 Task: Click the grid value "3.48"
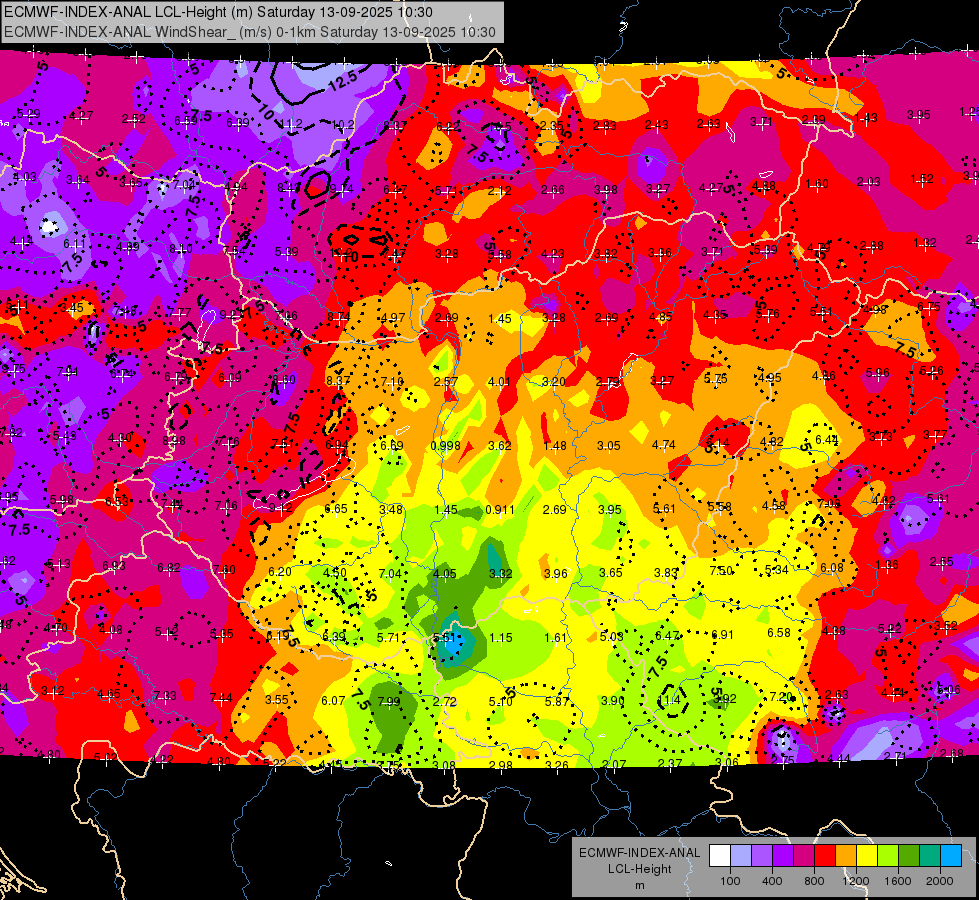tap(391, 510)
